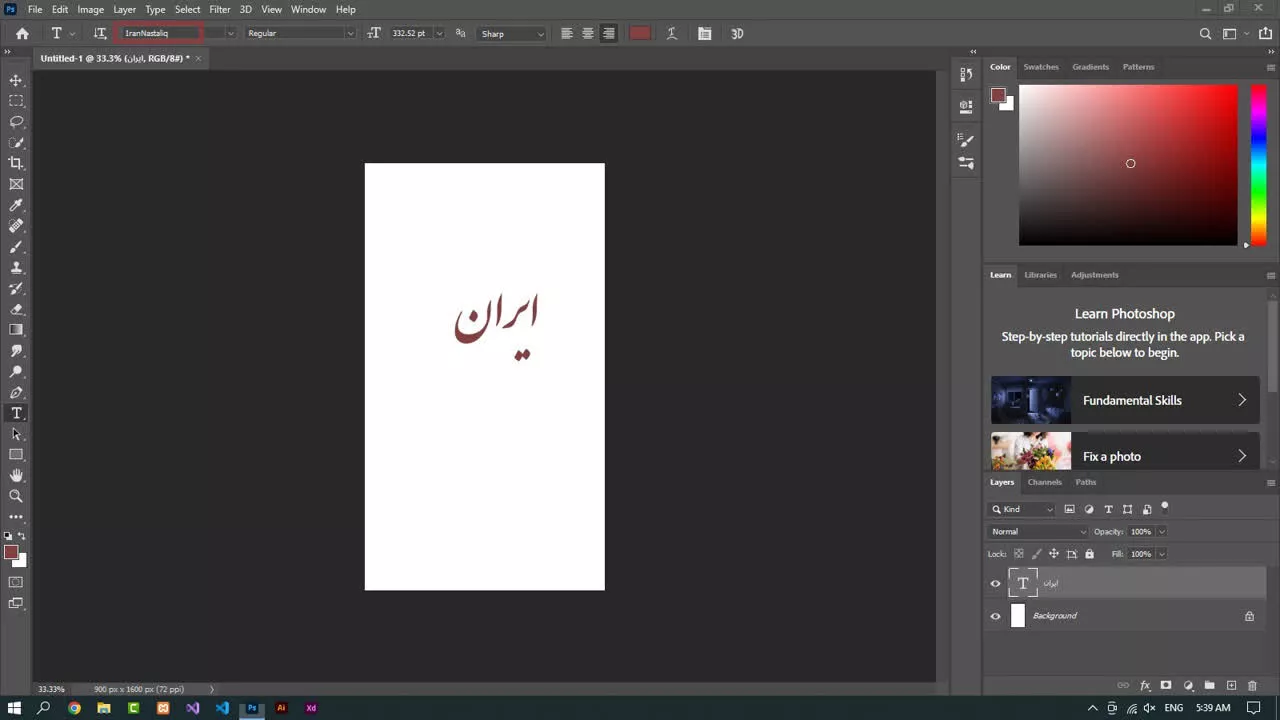Open the Search icon at top right
Screen dimensions: 1280x720
click(x=1205, y=33)
